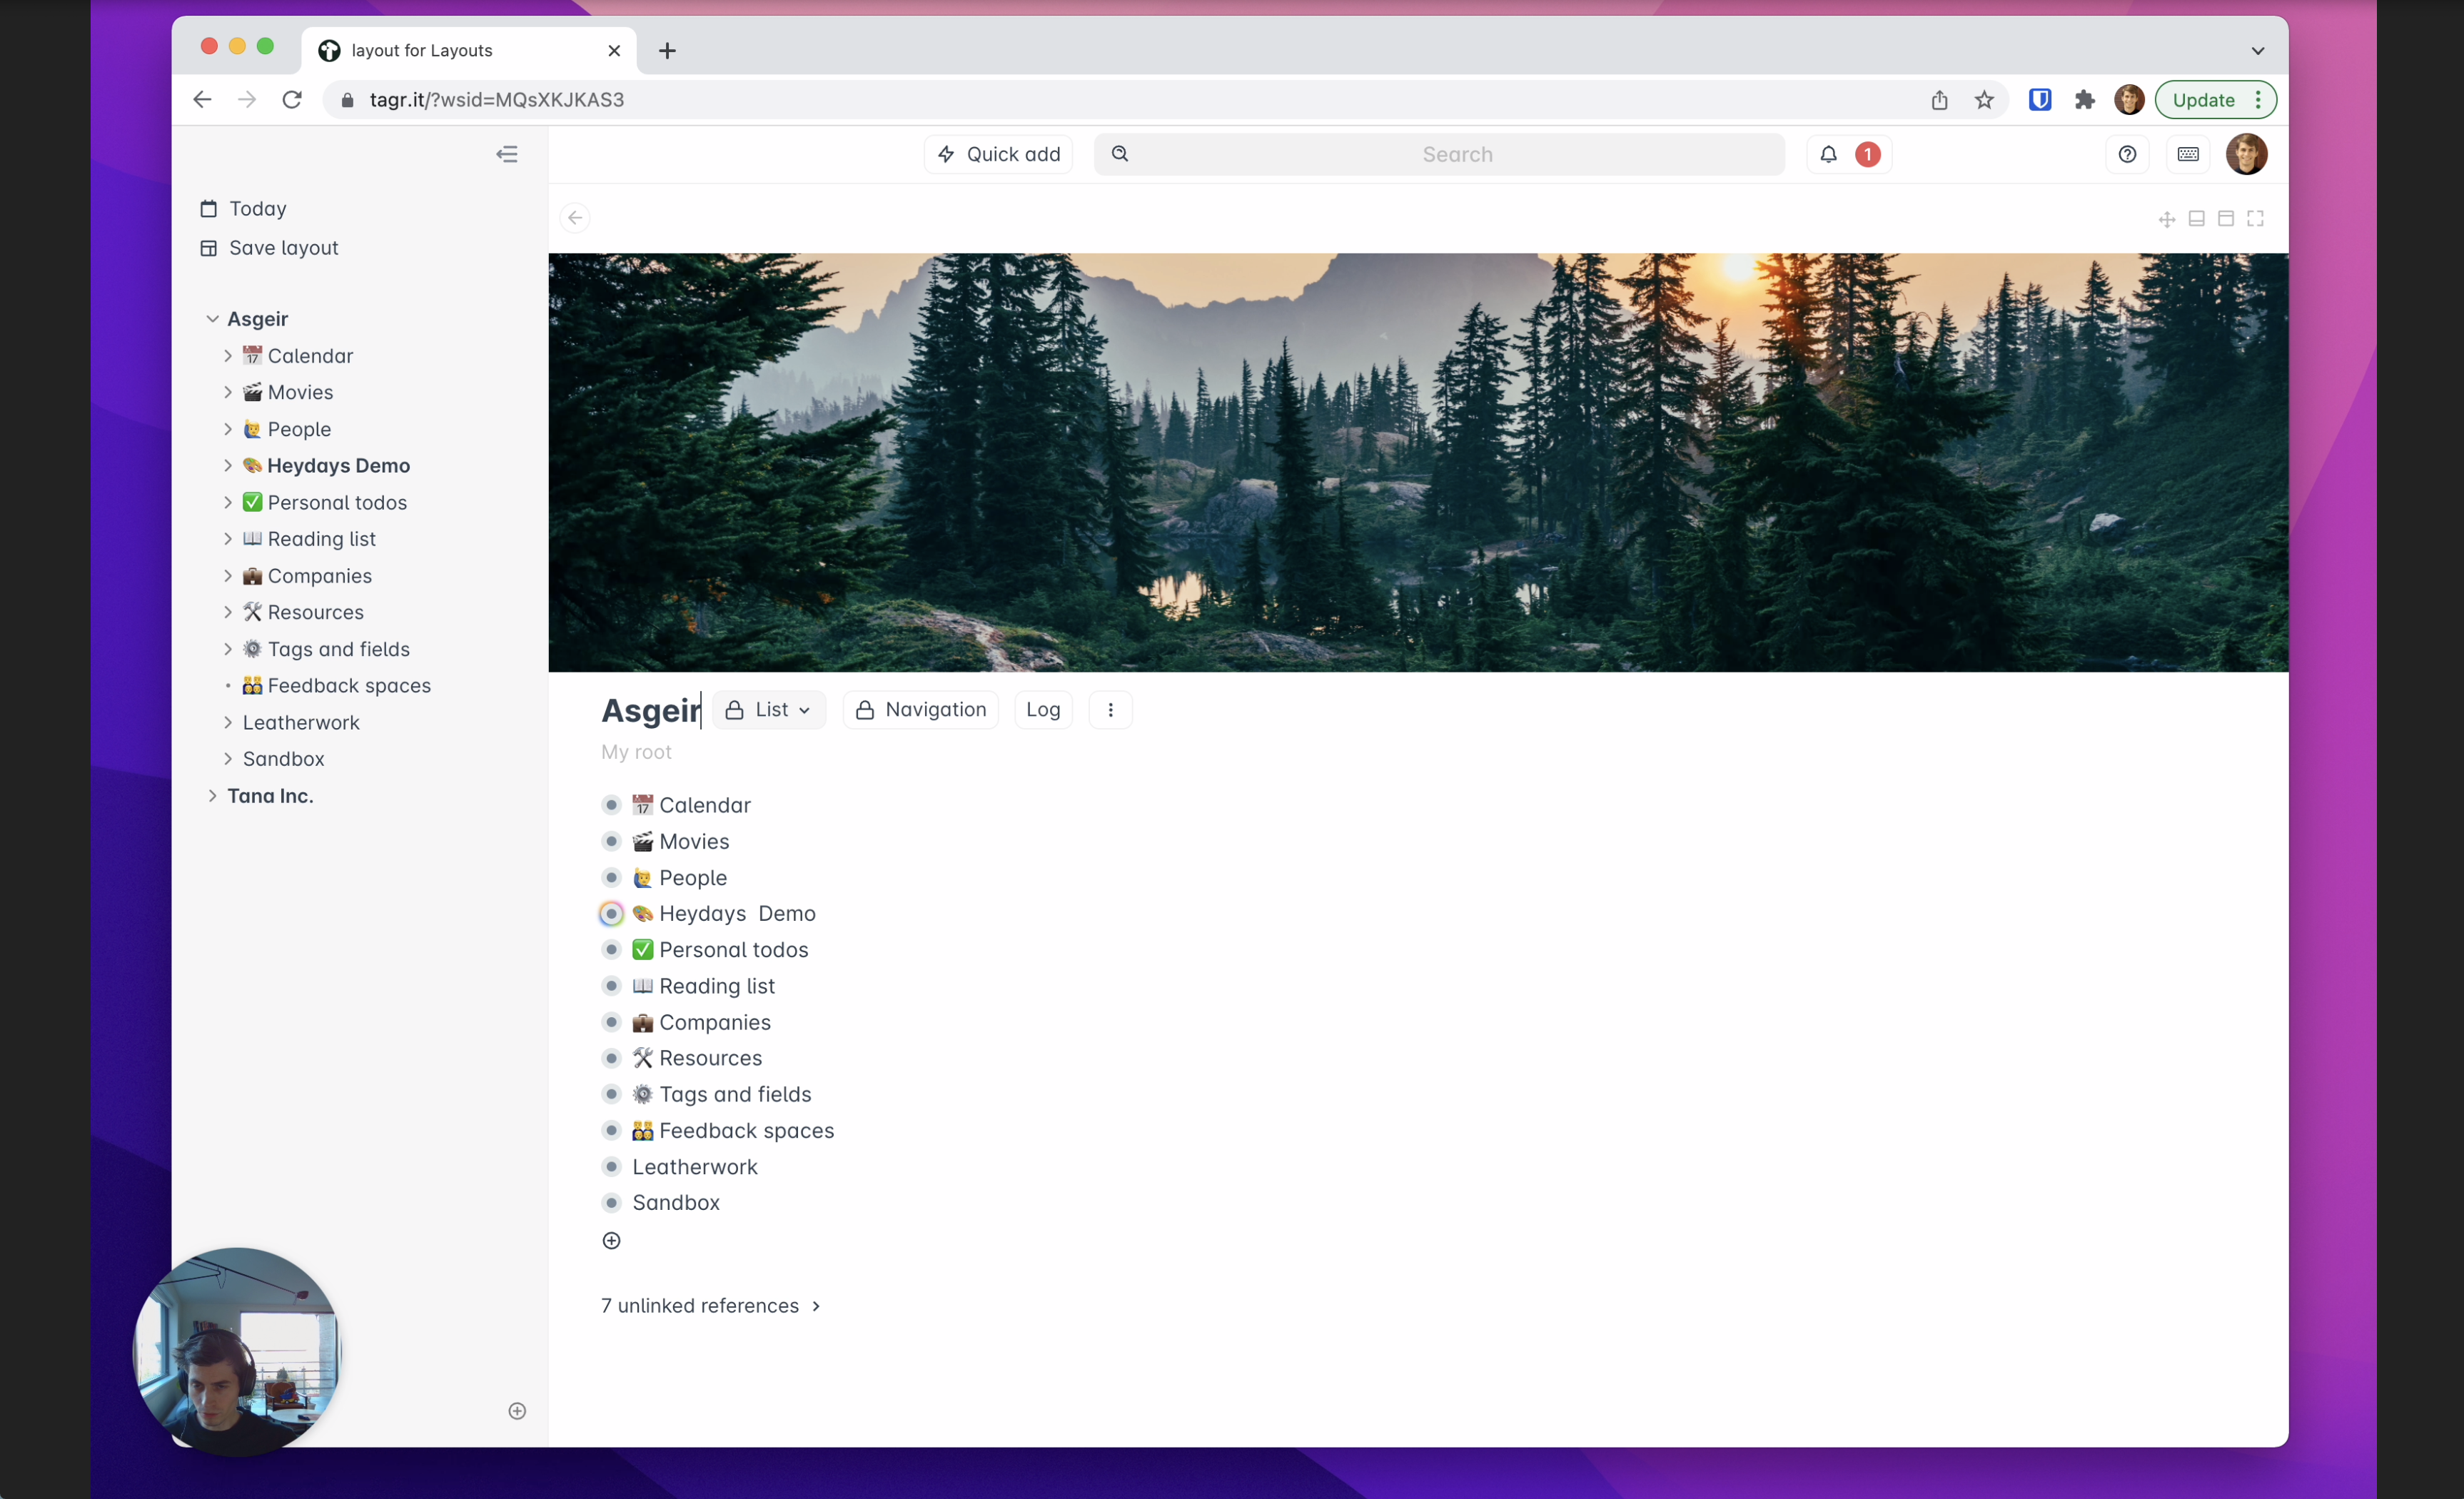Image resolution: width=2464 pixels, height=1499 pixels.
Task: Open a new browser tab
Action: 667,50
